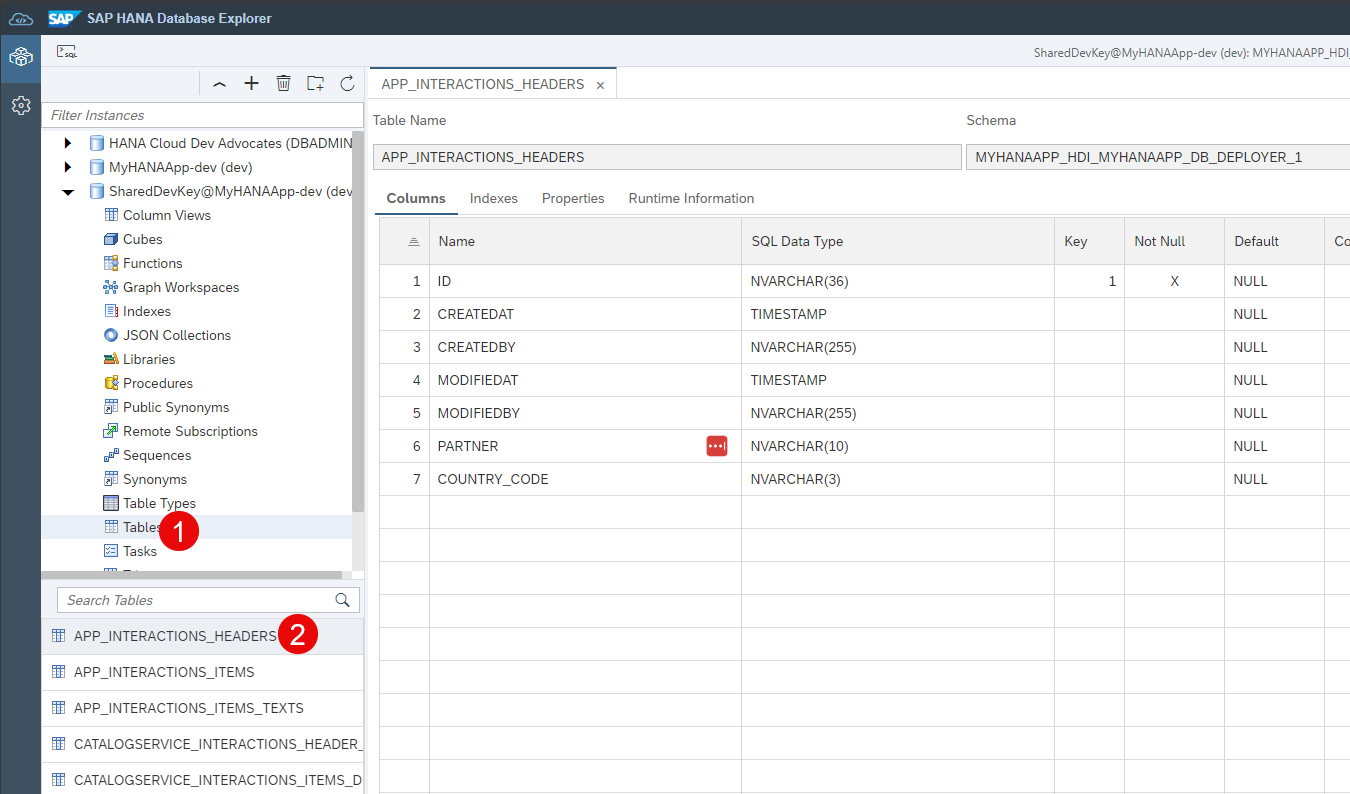Click the Schema field

click(x=1158, y=157)
